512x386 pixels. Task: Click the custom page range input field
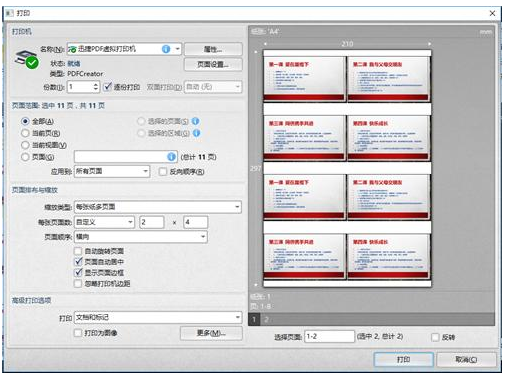click(x=125, y=157)
